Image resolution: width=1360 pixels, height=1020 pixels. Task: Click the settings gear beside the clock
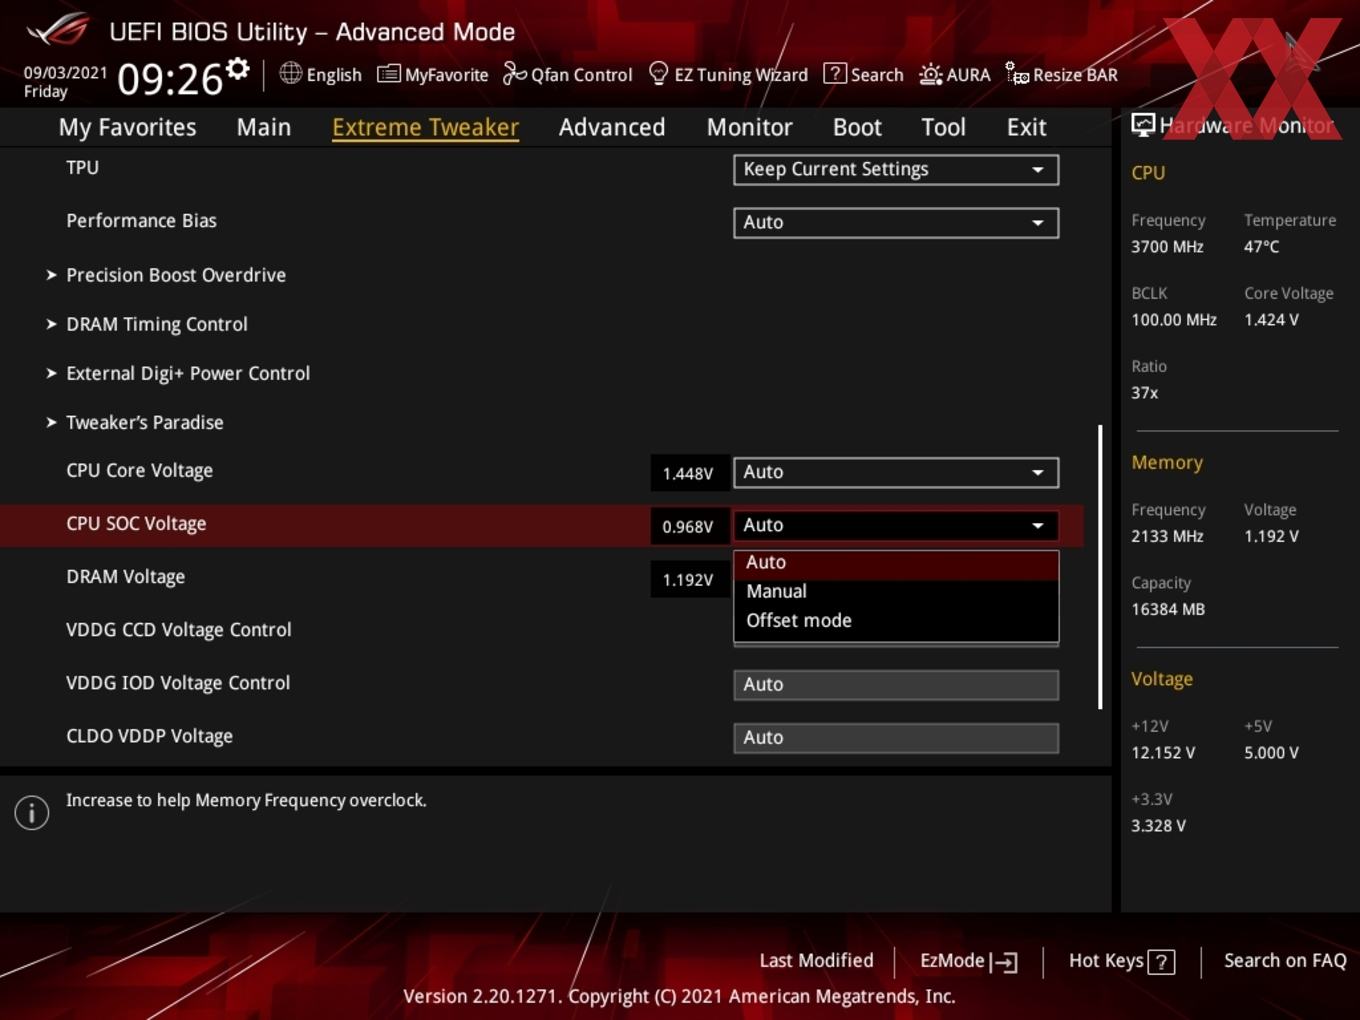[x=238, y=69]
